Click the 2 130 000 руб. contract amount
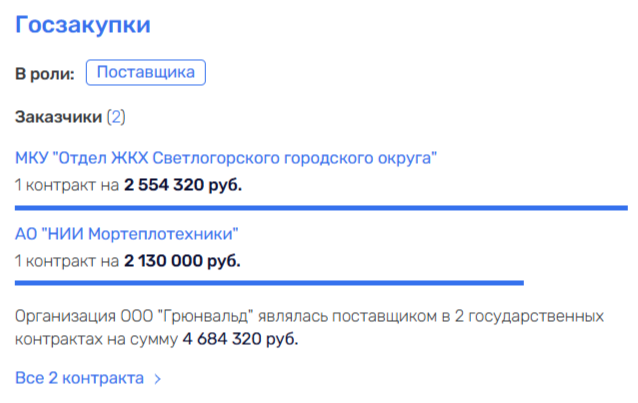The image size is (638, 403). 182,262
